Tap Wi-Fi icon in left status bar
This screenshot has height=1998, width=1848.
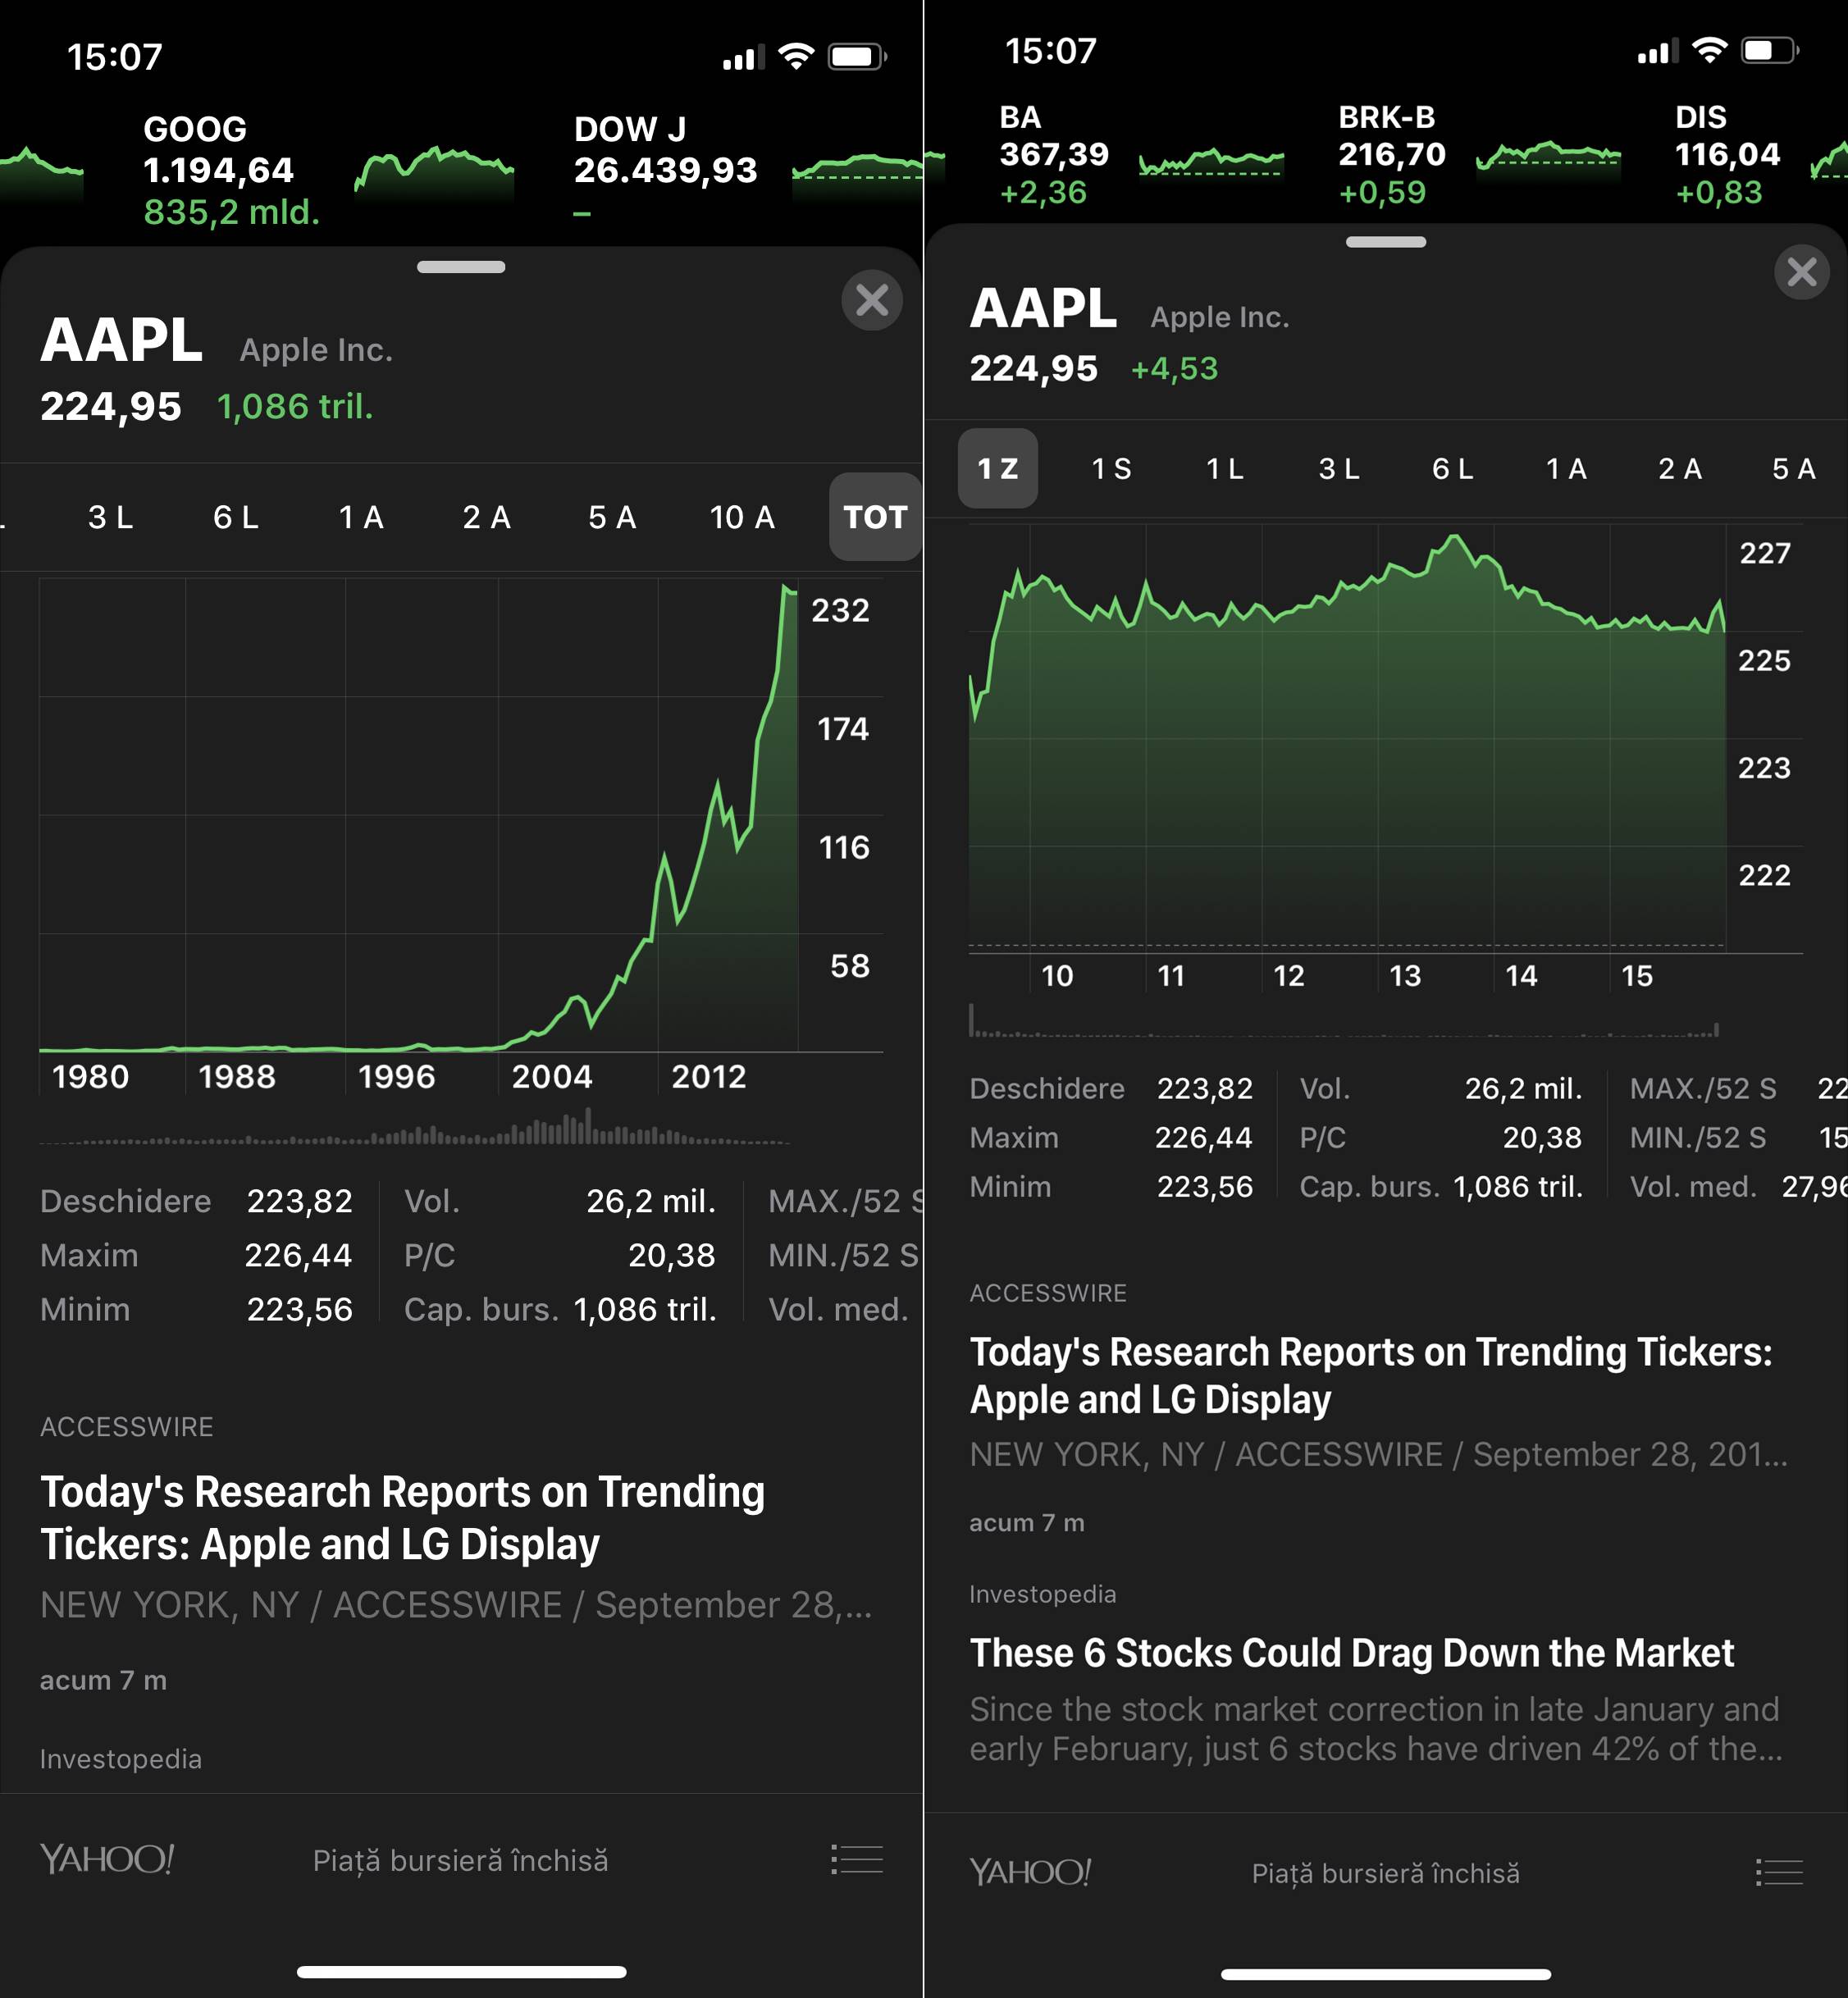pos(796,56)
